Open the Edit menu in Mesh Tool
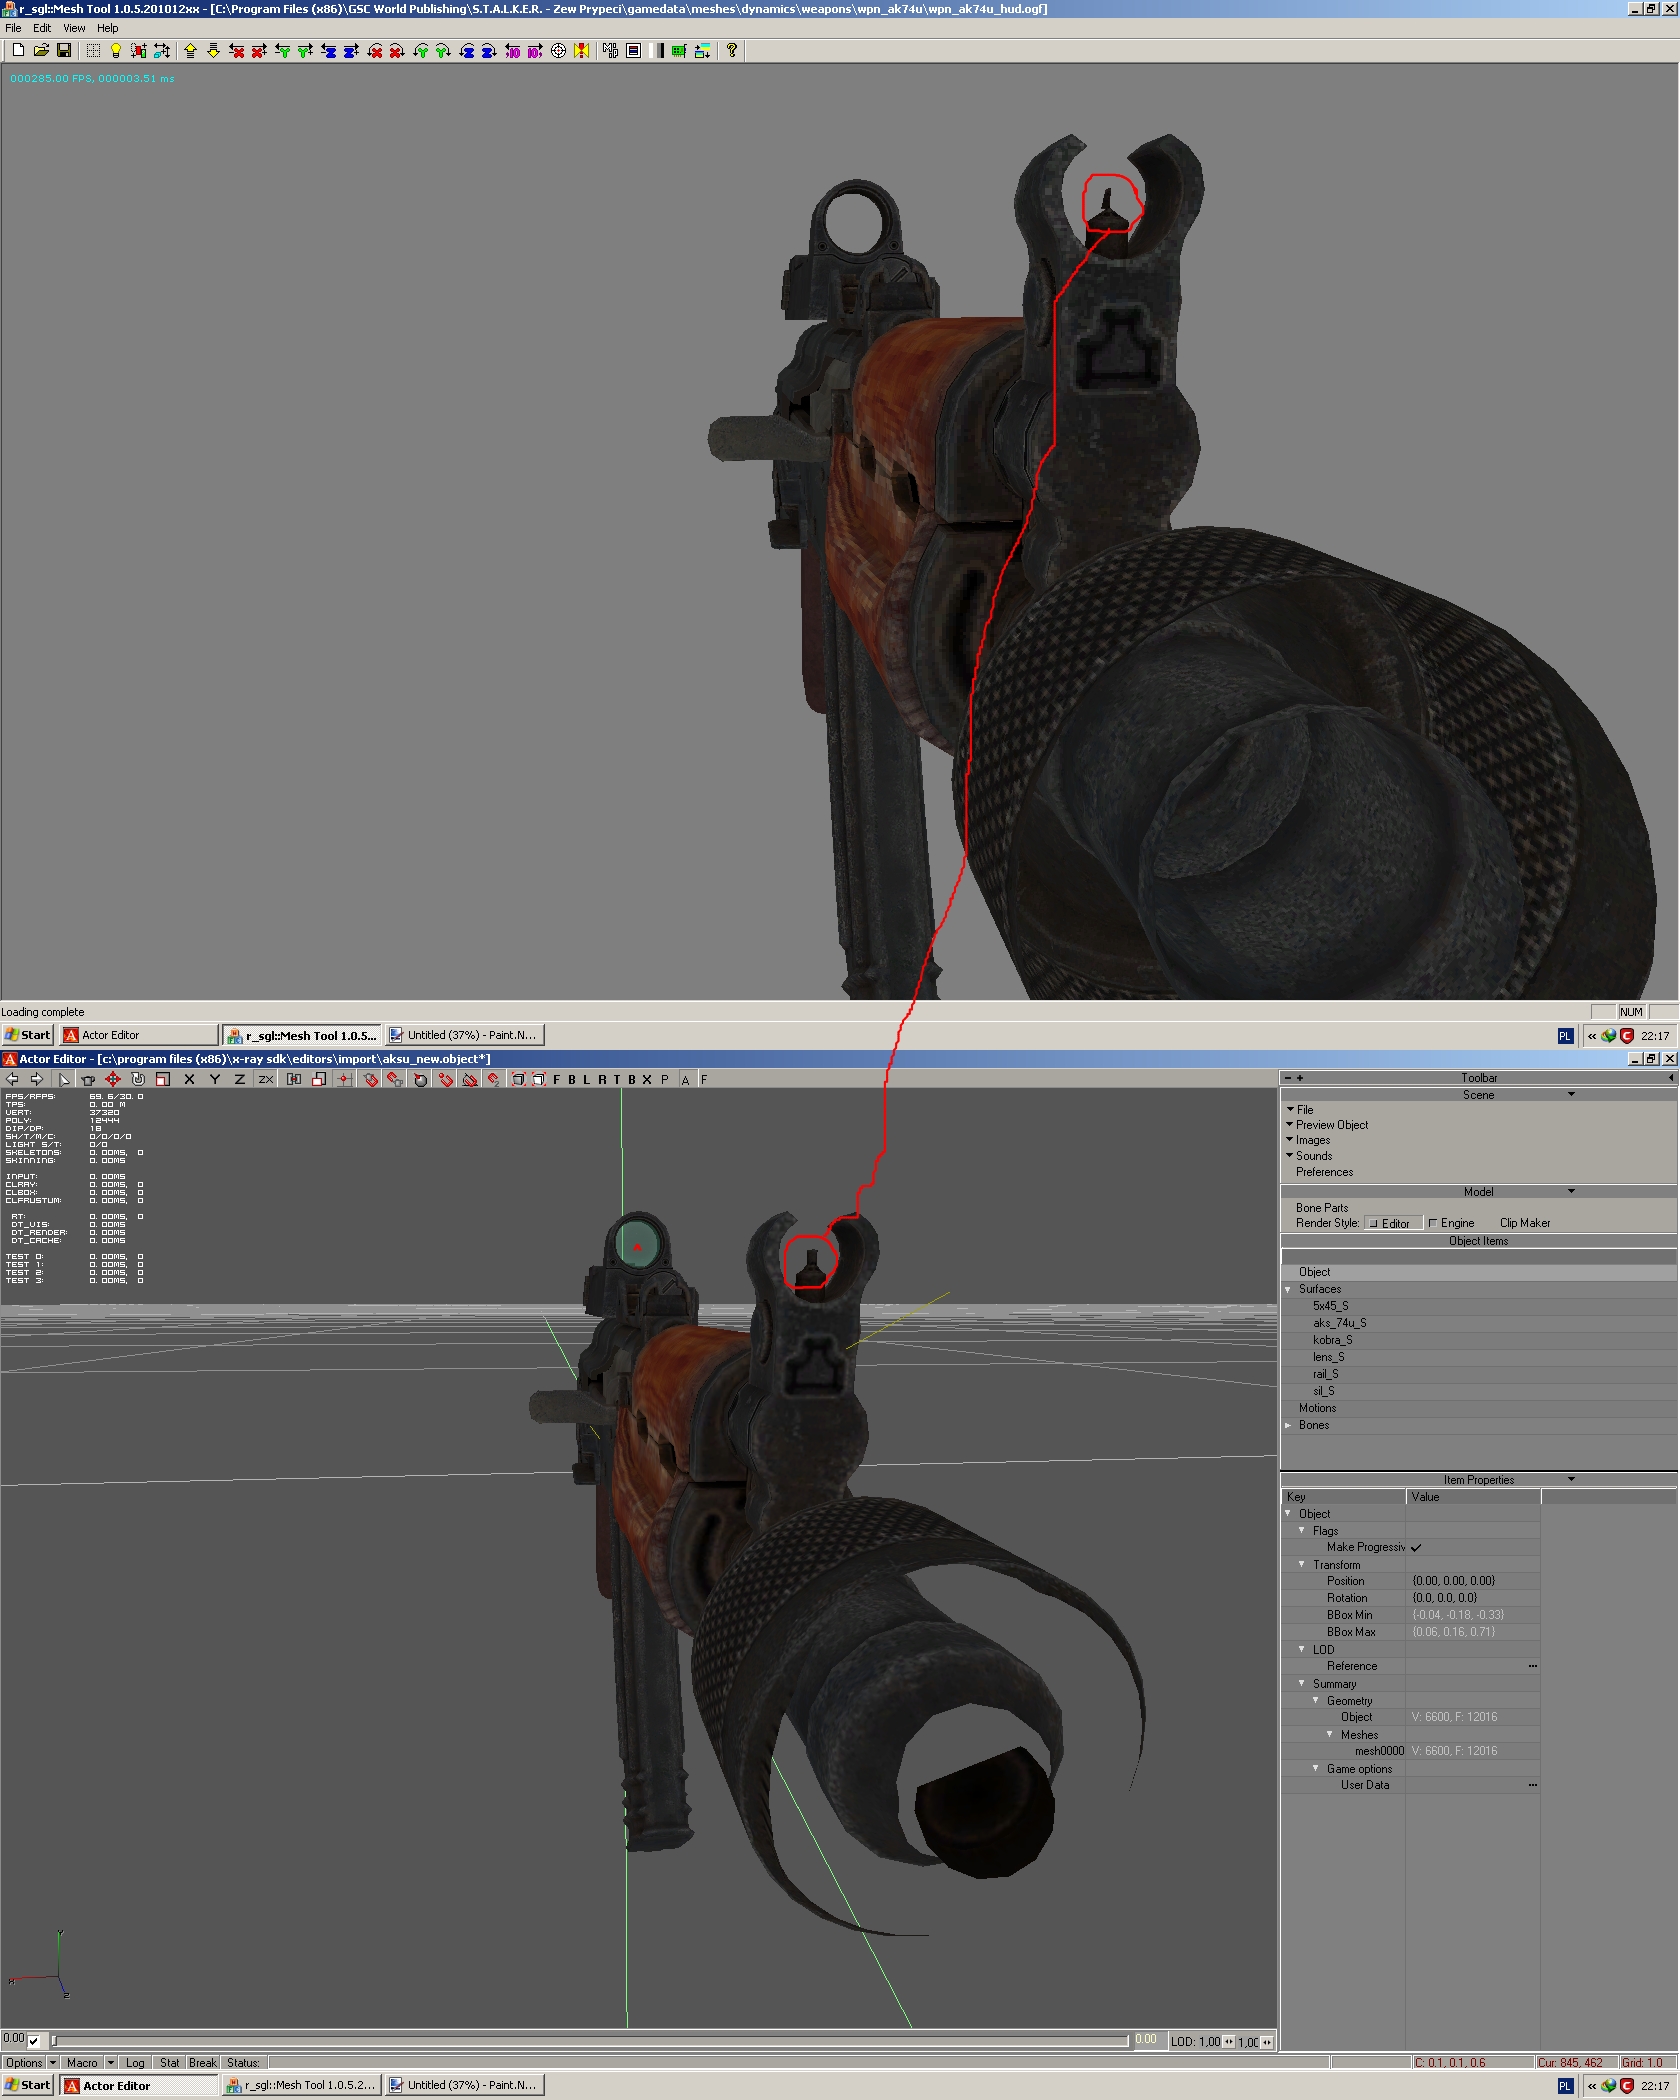Image resolution: width=1680 pixels, height=2100 pixels. [x=42, y=28]
